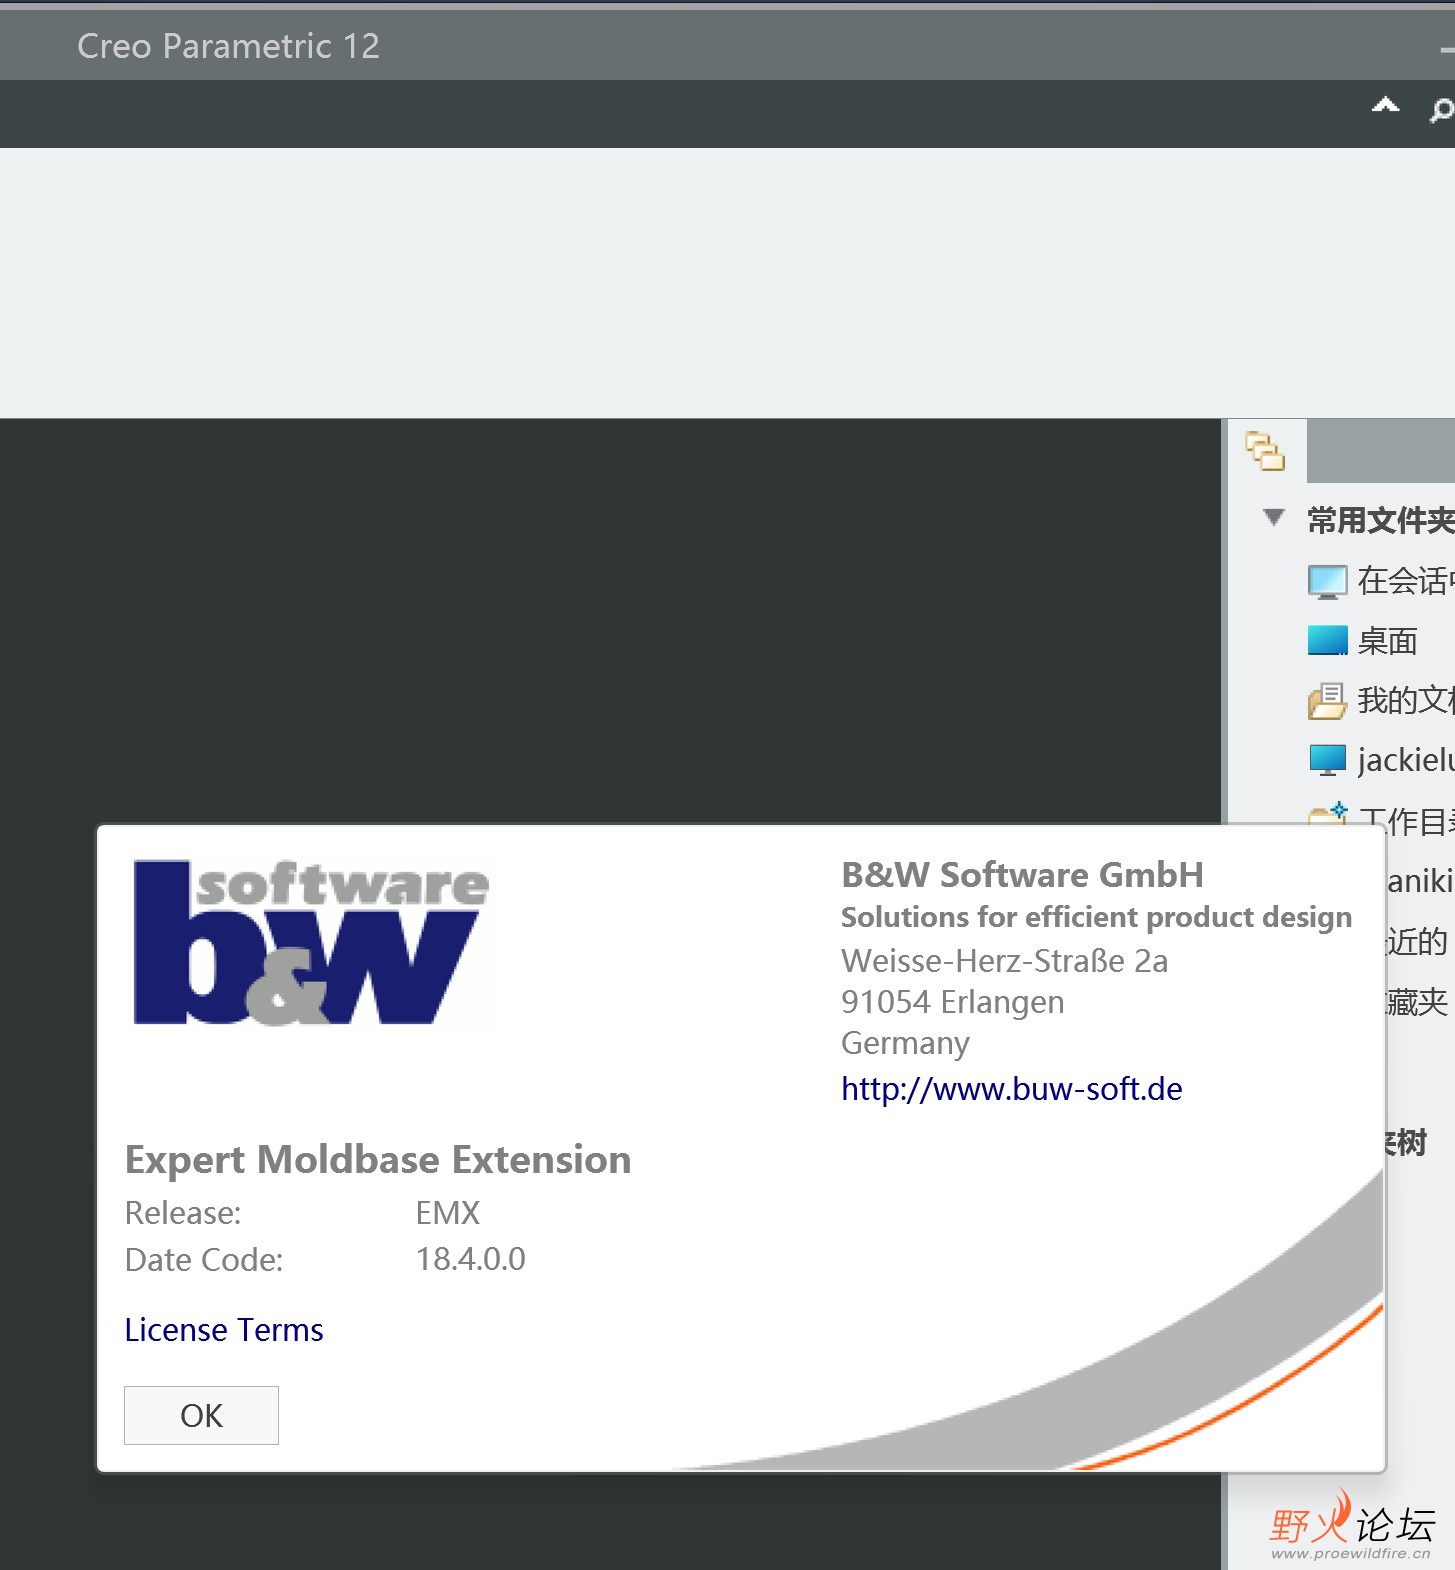Image resolution: width=1455 pixels, height=1570 pixels.
Task: Click the EMX release value
Action: click(x=448, y=1213)
